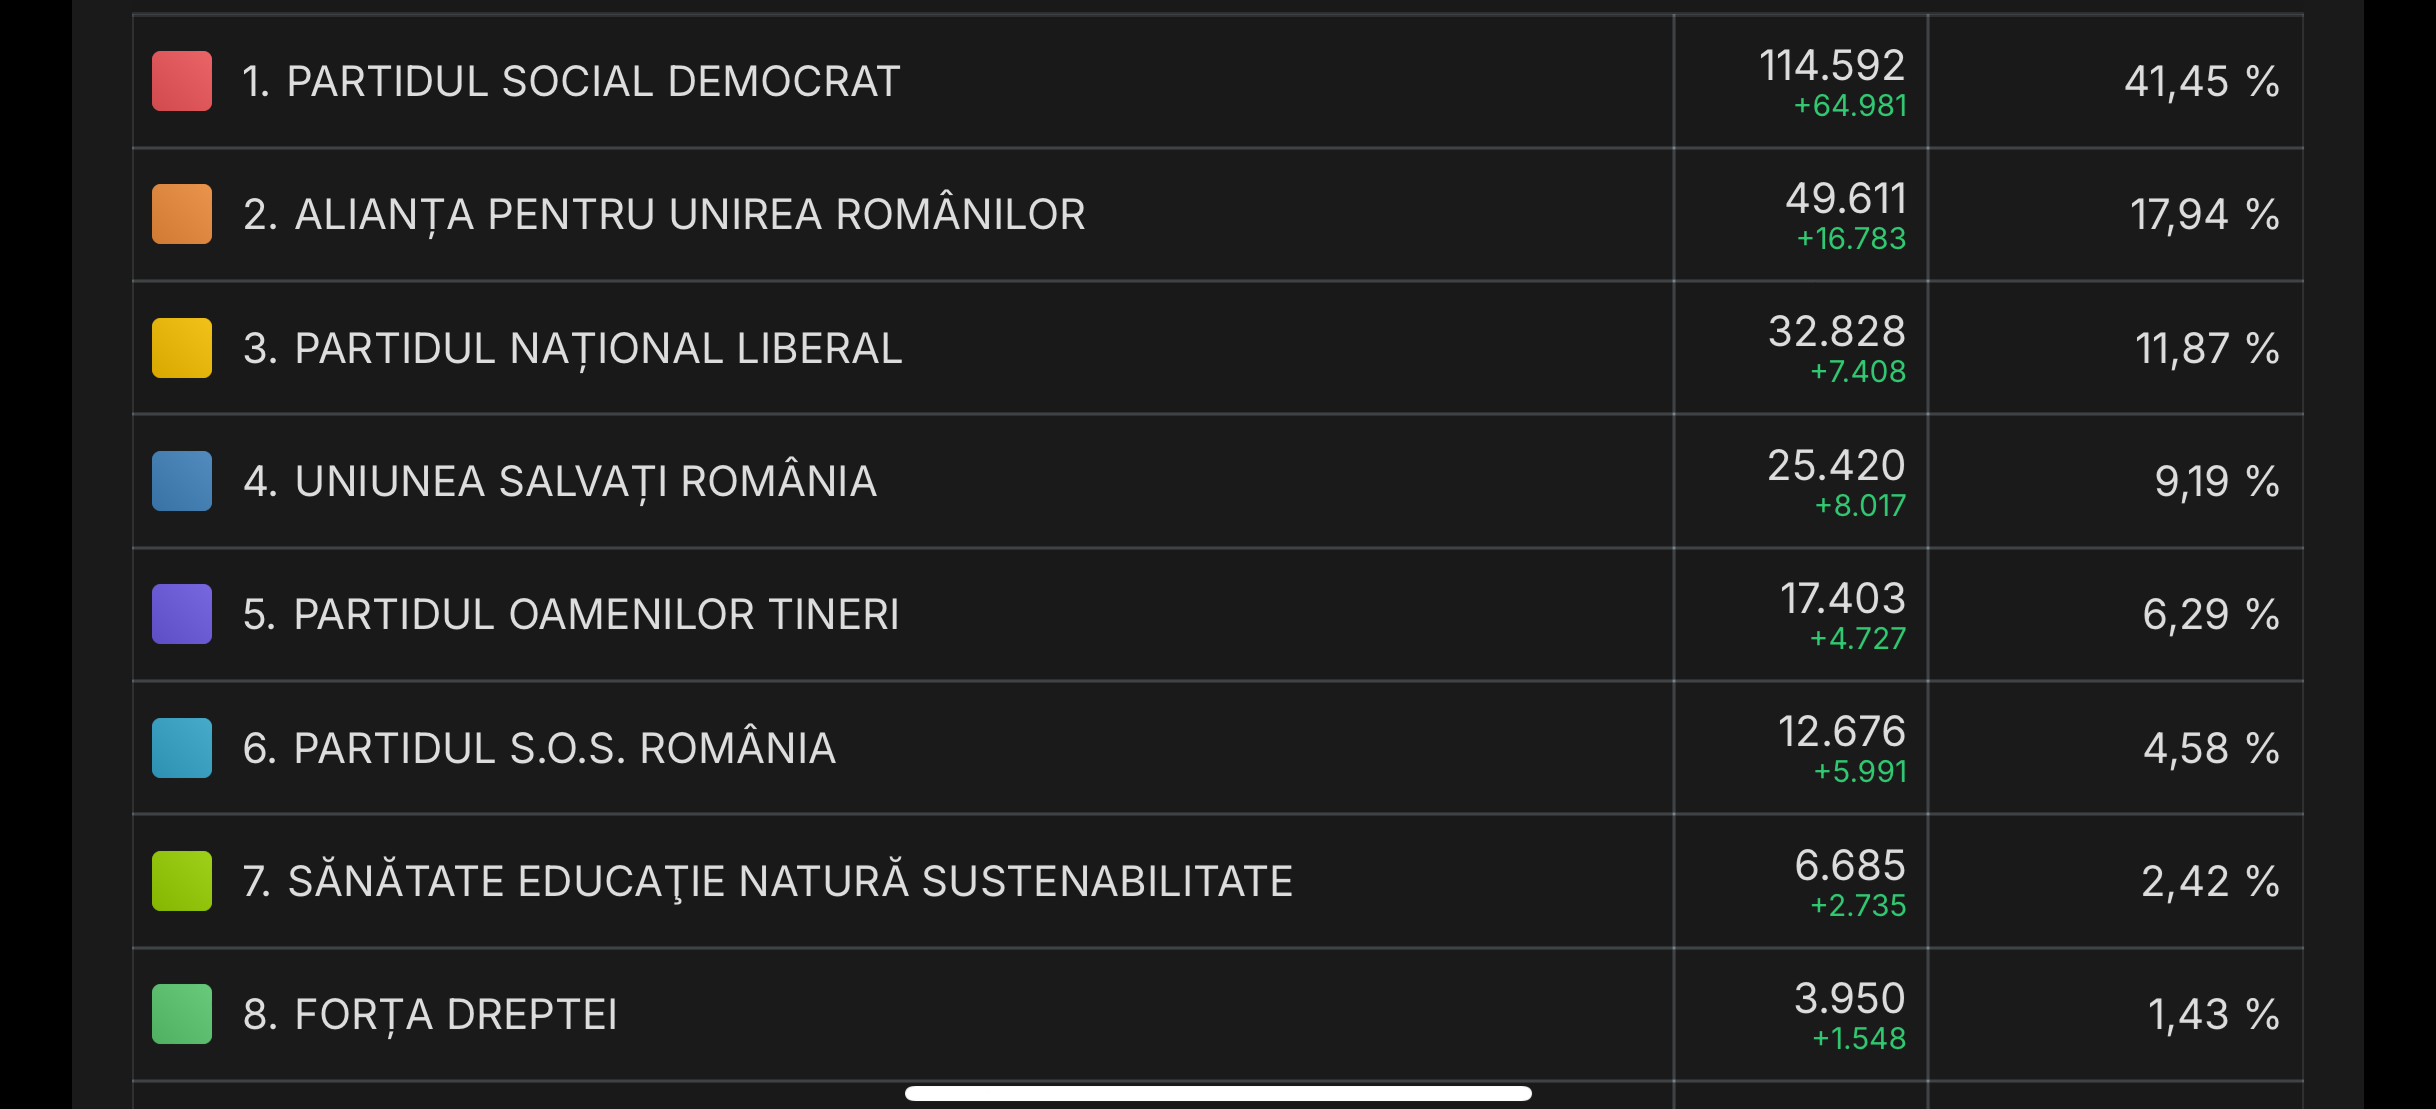The image size is (2436, 1109).
Task: Click the yellow Partidul Național Liberal swatch
Action: pos(182,348)
